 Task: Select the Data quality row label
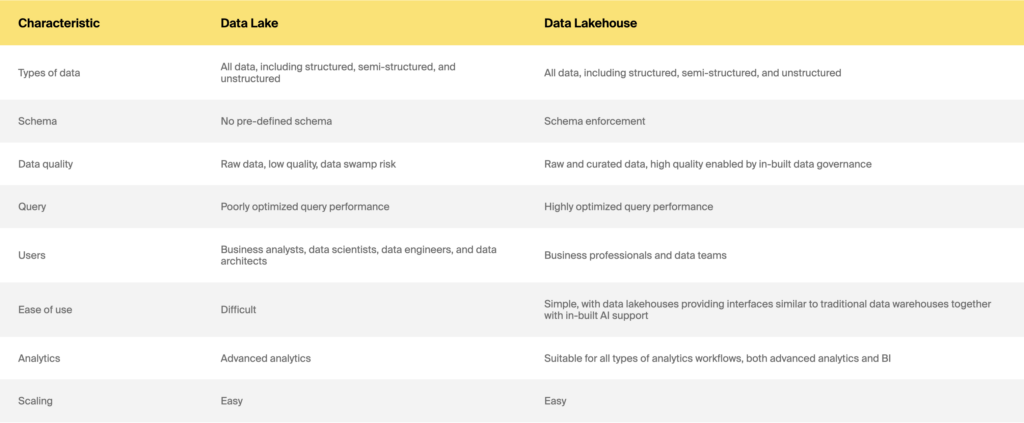(45, 164)
